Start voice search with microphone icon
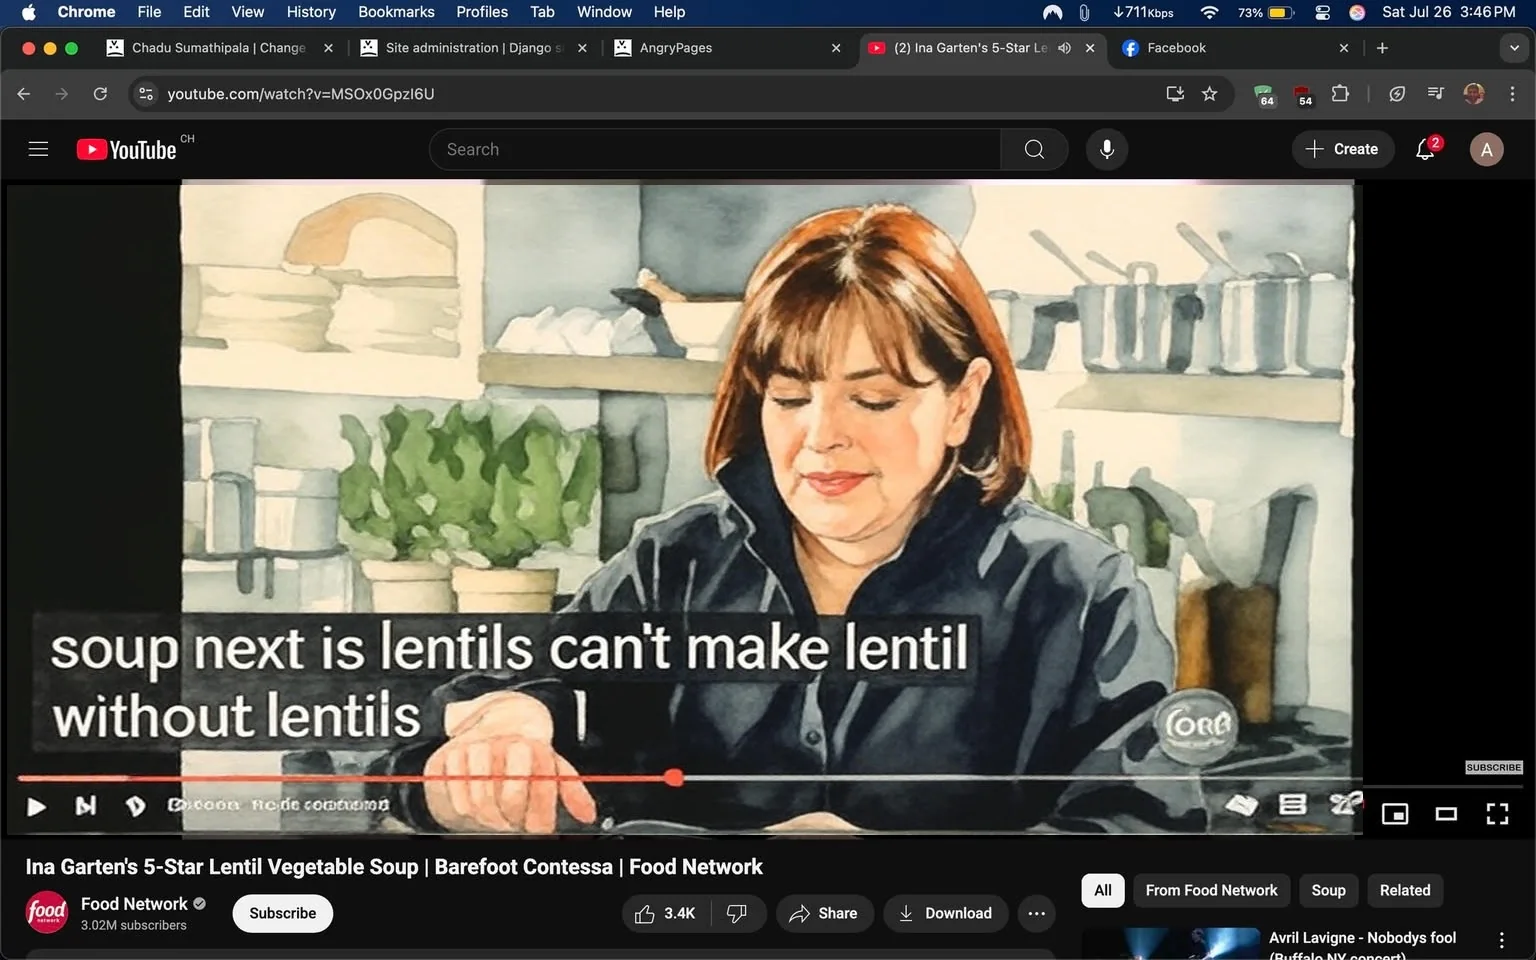Image resolution: width=1536 pixels, height=960 pixels. [1107, 149]
